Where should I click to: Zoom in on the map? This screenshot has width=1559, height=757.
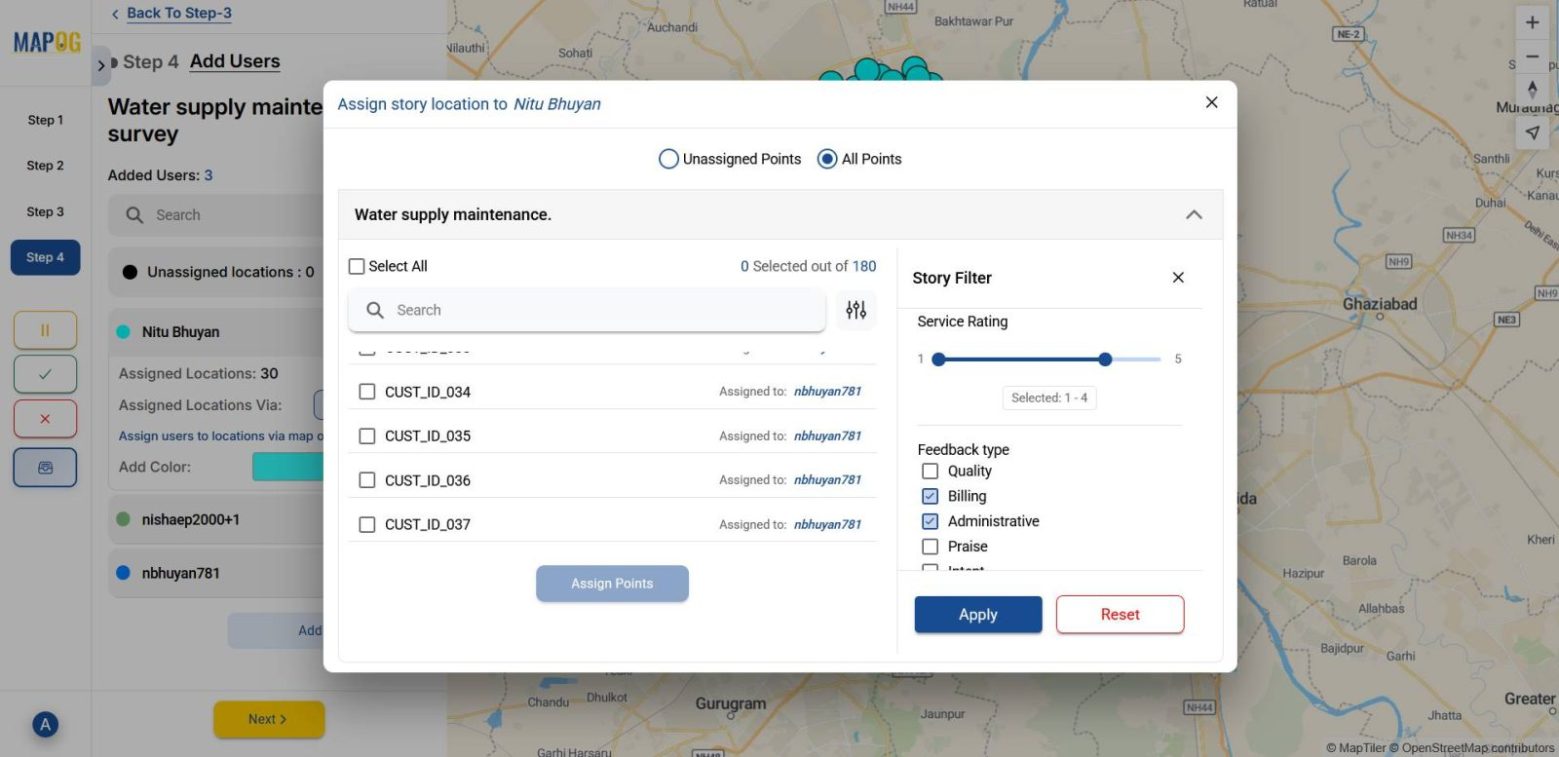pyautogui.click(x=1532, y=21)
